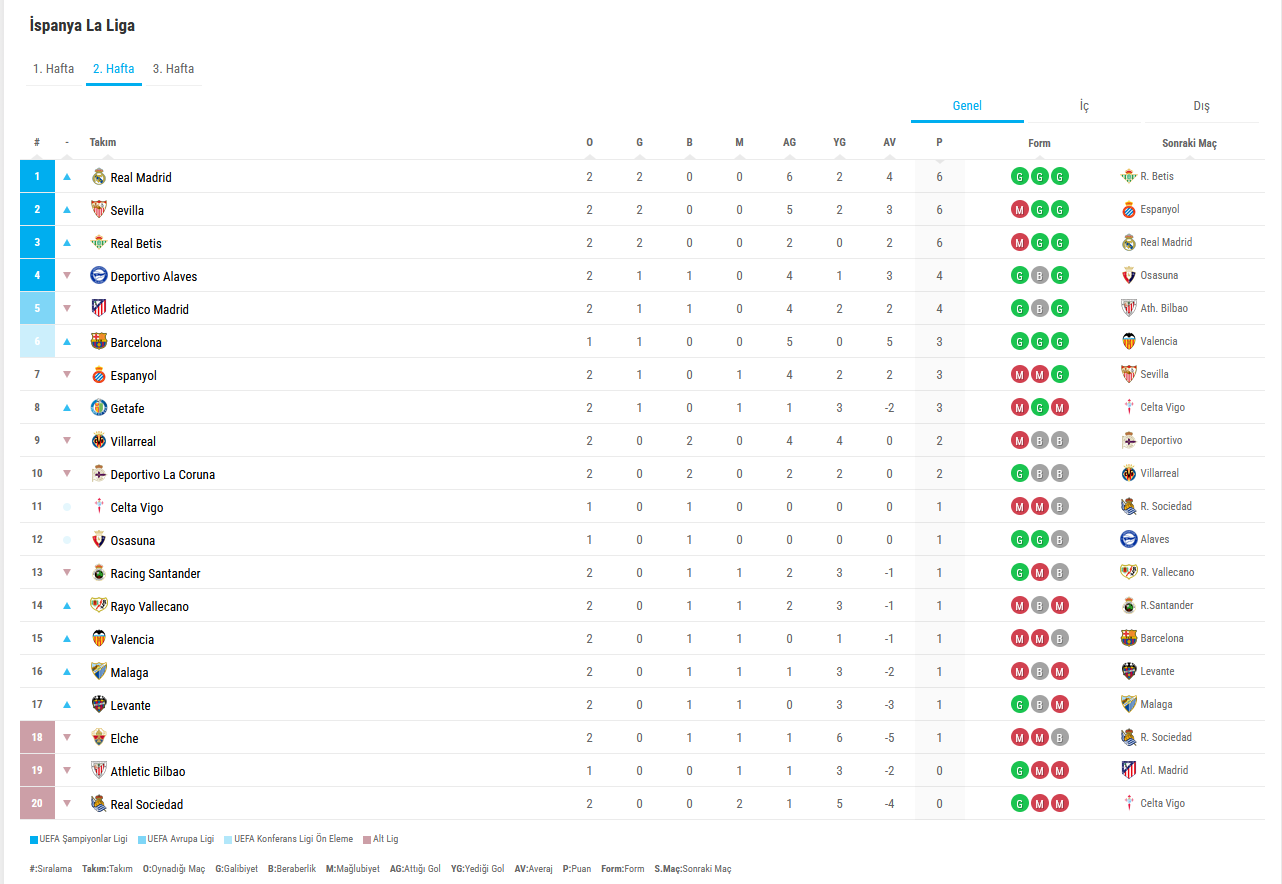
Task: Click Atl. Madrid crest in Athletic Bilbao's next match
Action: point(1129,770)
